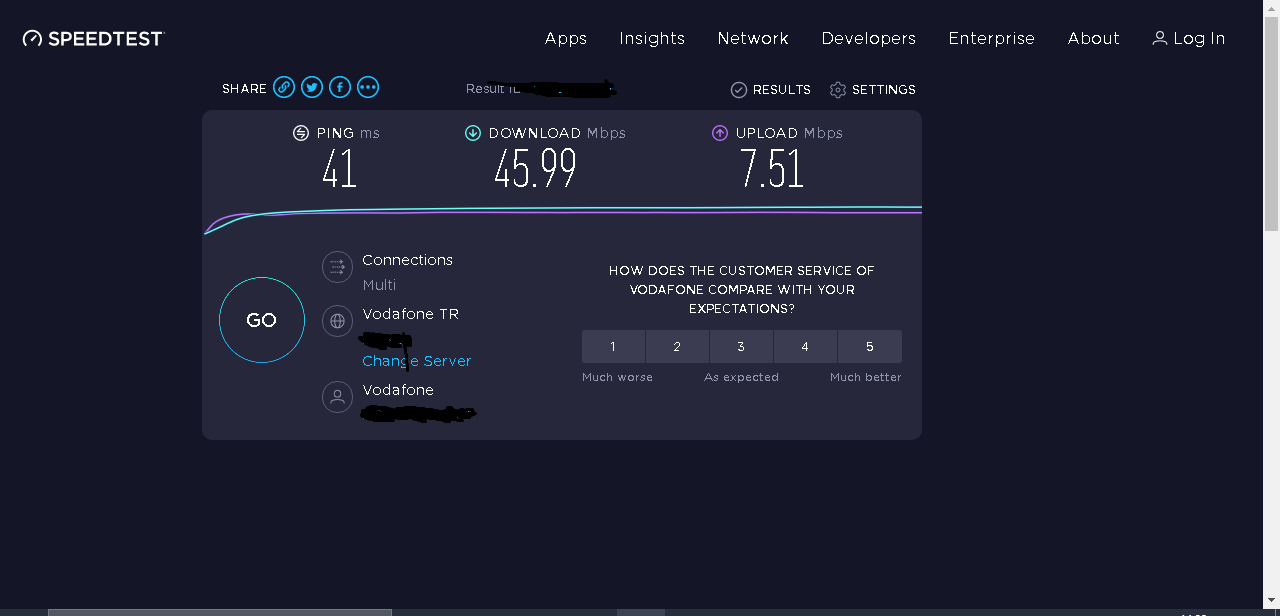Click the Multi connections label

pos(379,285)
